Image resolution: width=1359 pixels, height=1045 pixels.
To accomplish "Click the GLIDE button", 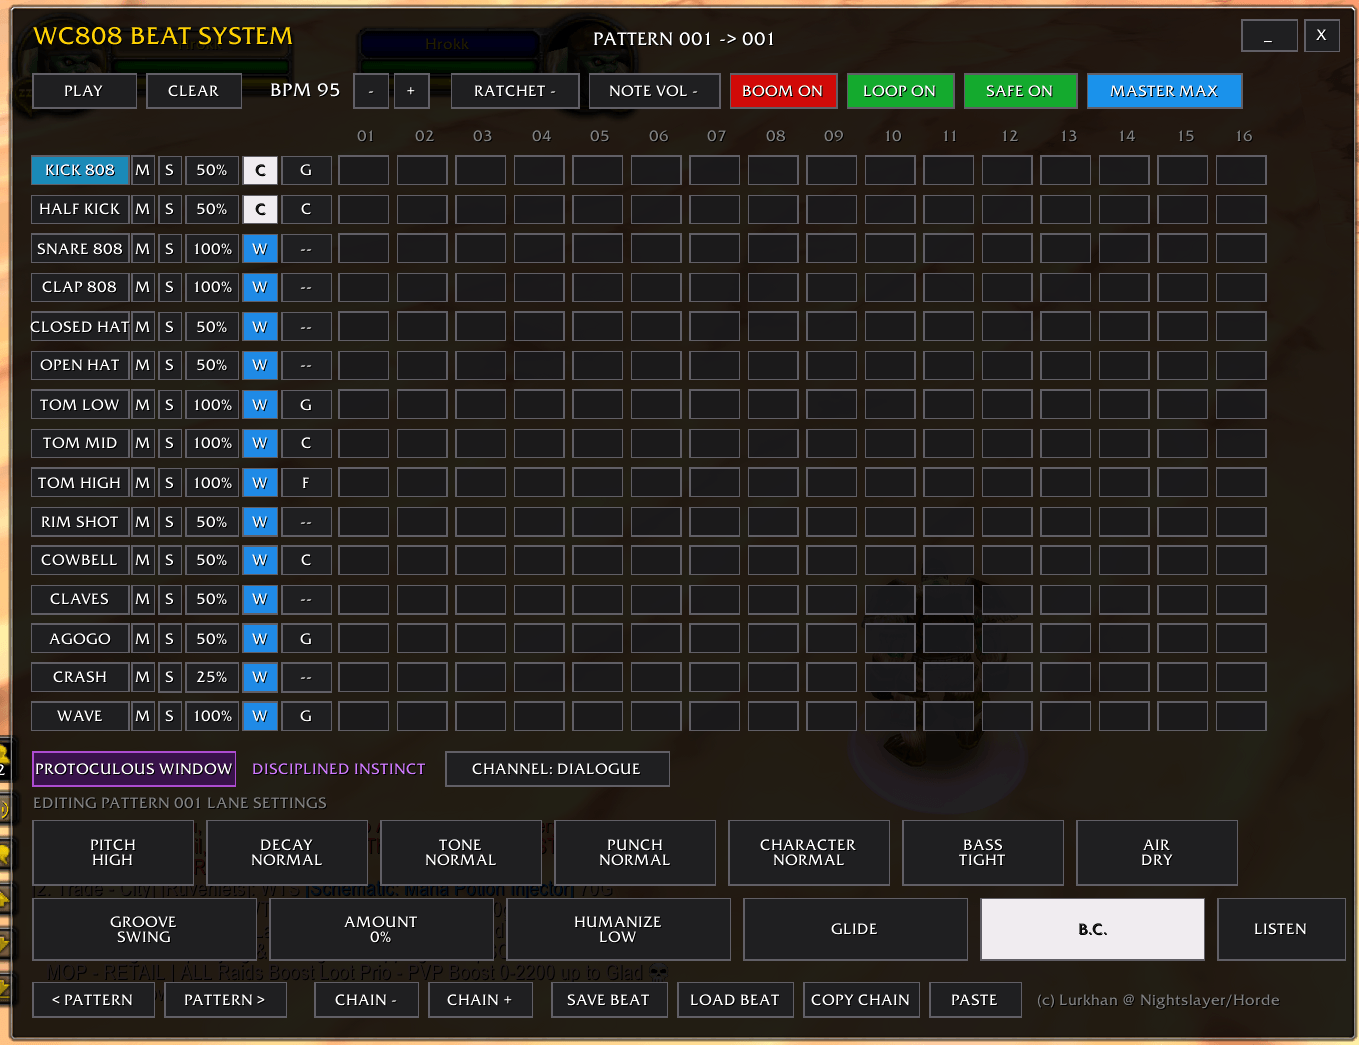I will point(855,929).
